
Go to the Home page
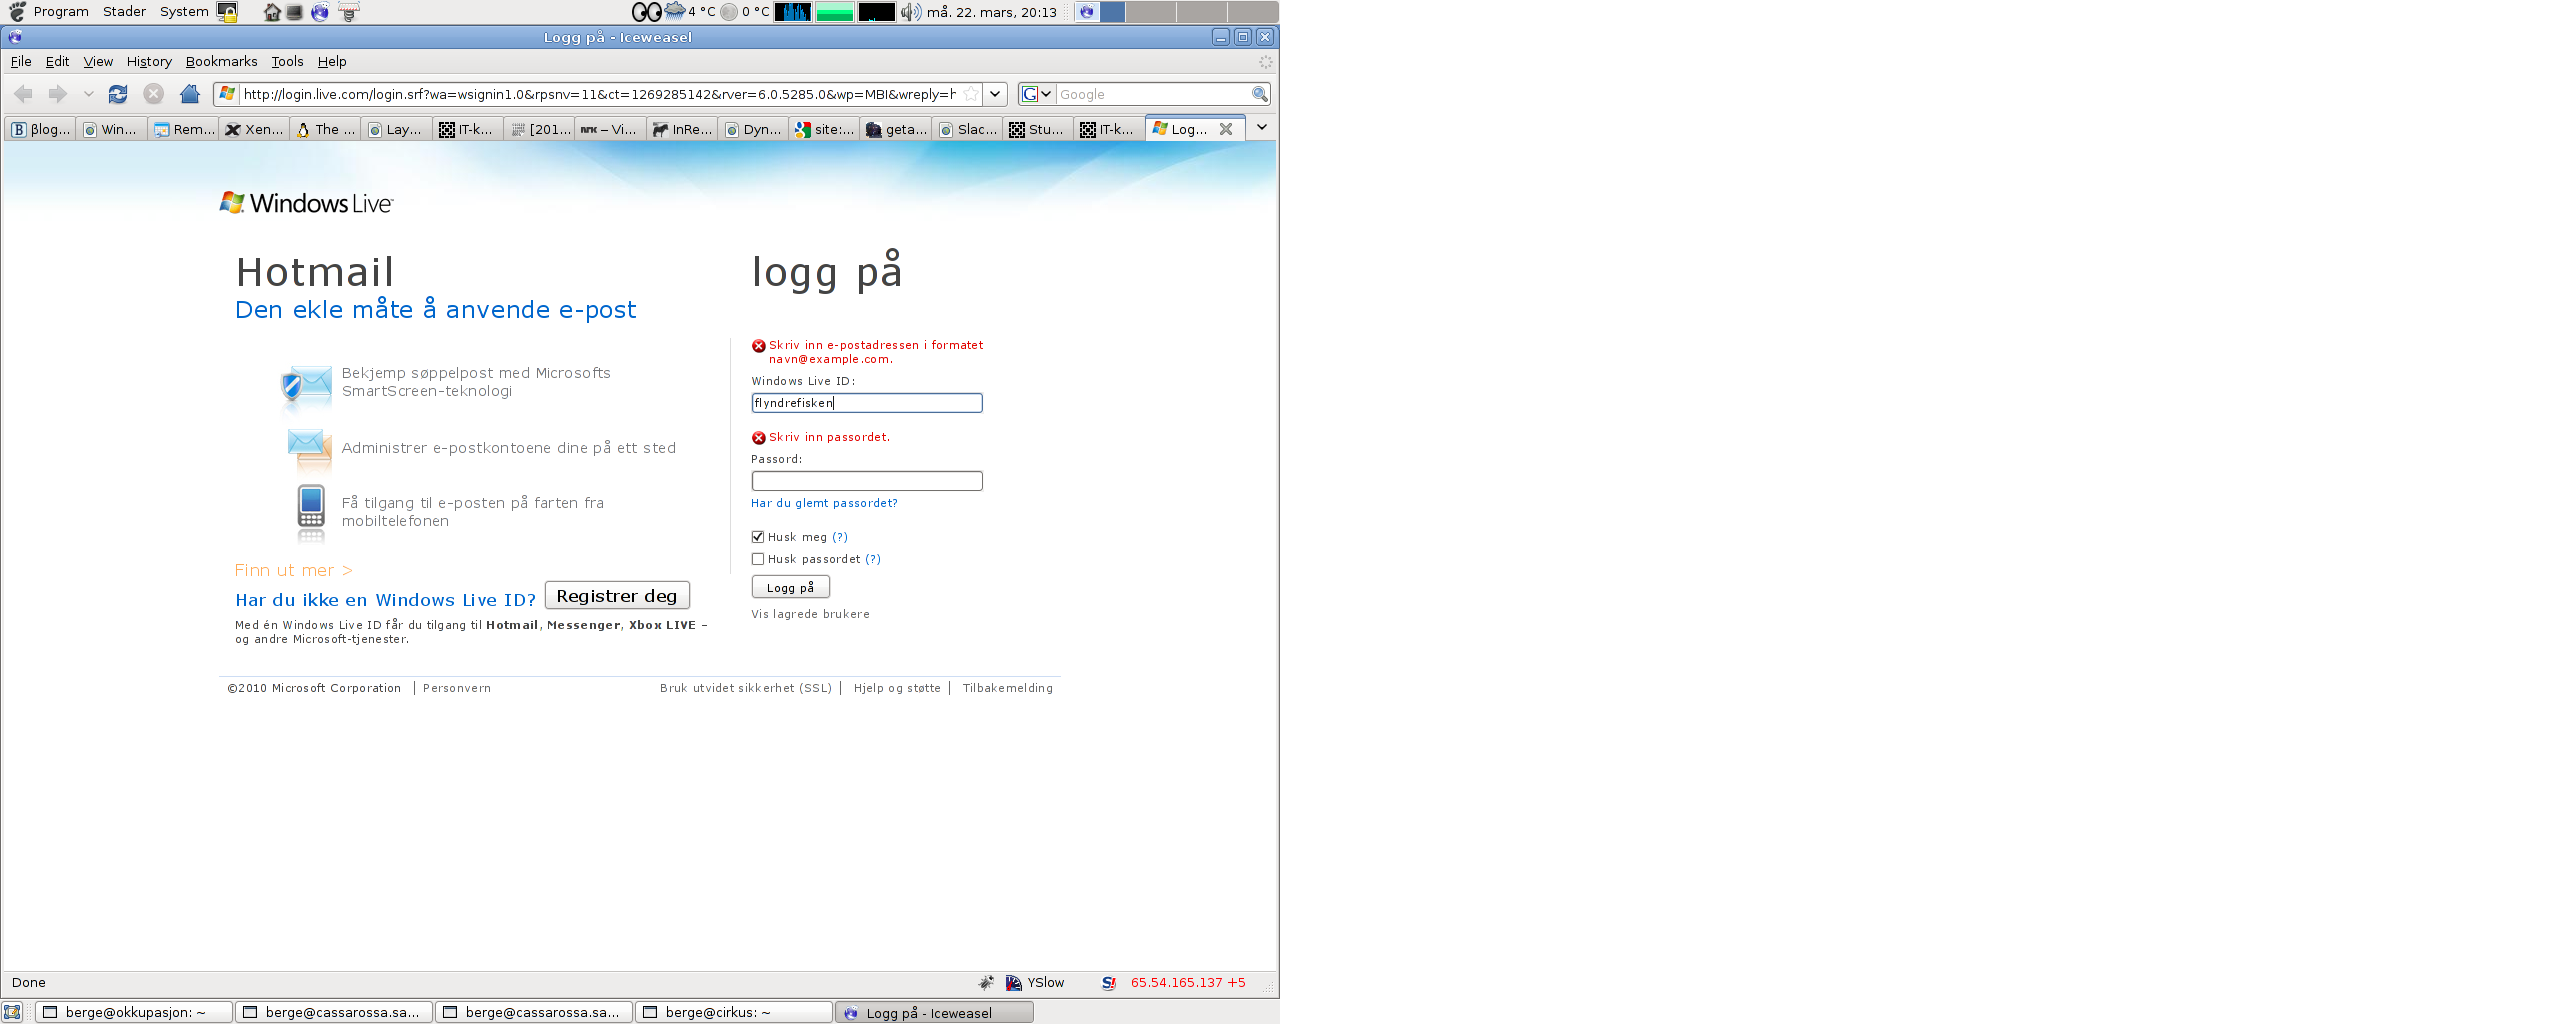click(189, 94)
